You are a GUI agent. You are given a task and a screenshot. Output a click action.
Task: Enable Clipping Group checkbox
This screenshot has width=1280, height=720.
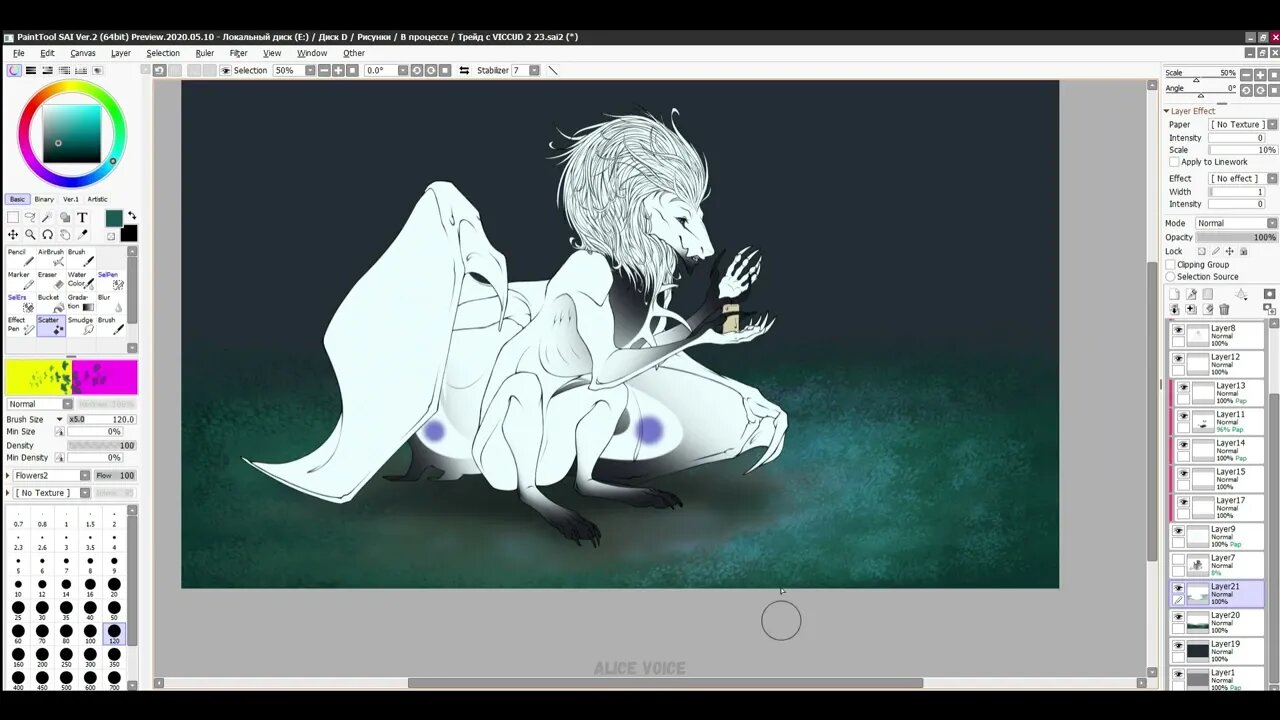click(1171, 264)
